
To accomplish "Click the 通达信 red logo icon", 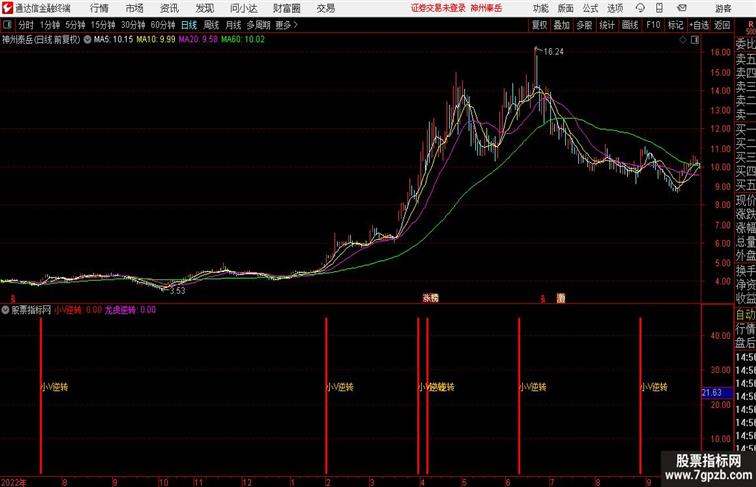I will tap(7, 8).
